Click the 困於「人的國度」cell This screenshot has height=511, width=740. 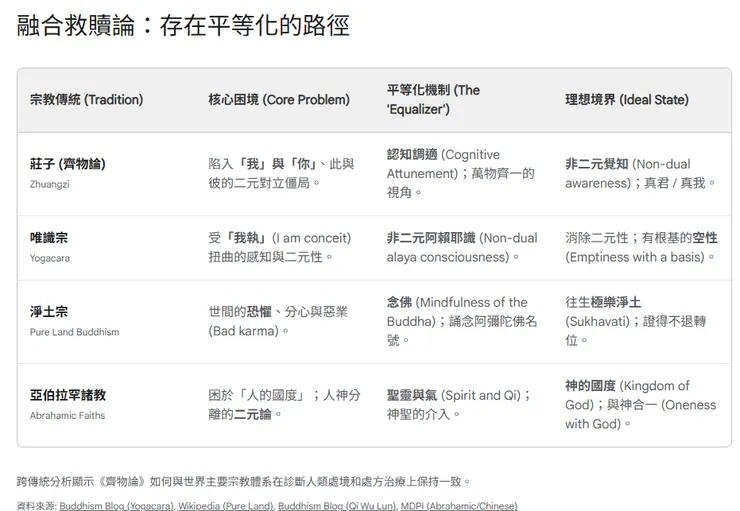(x=284, y=405)
